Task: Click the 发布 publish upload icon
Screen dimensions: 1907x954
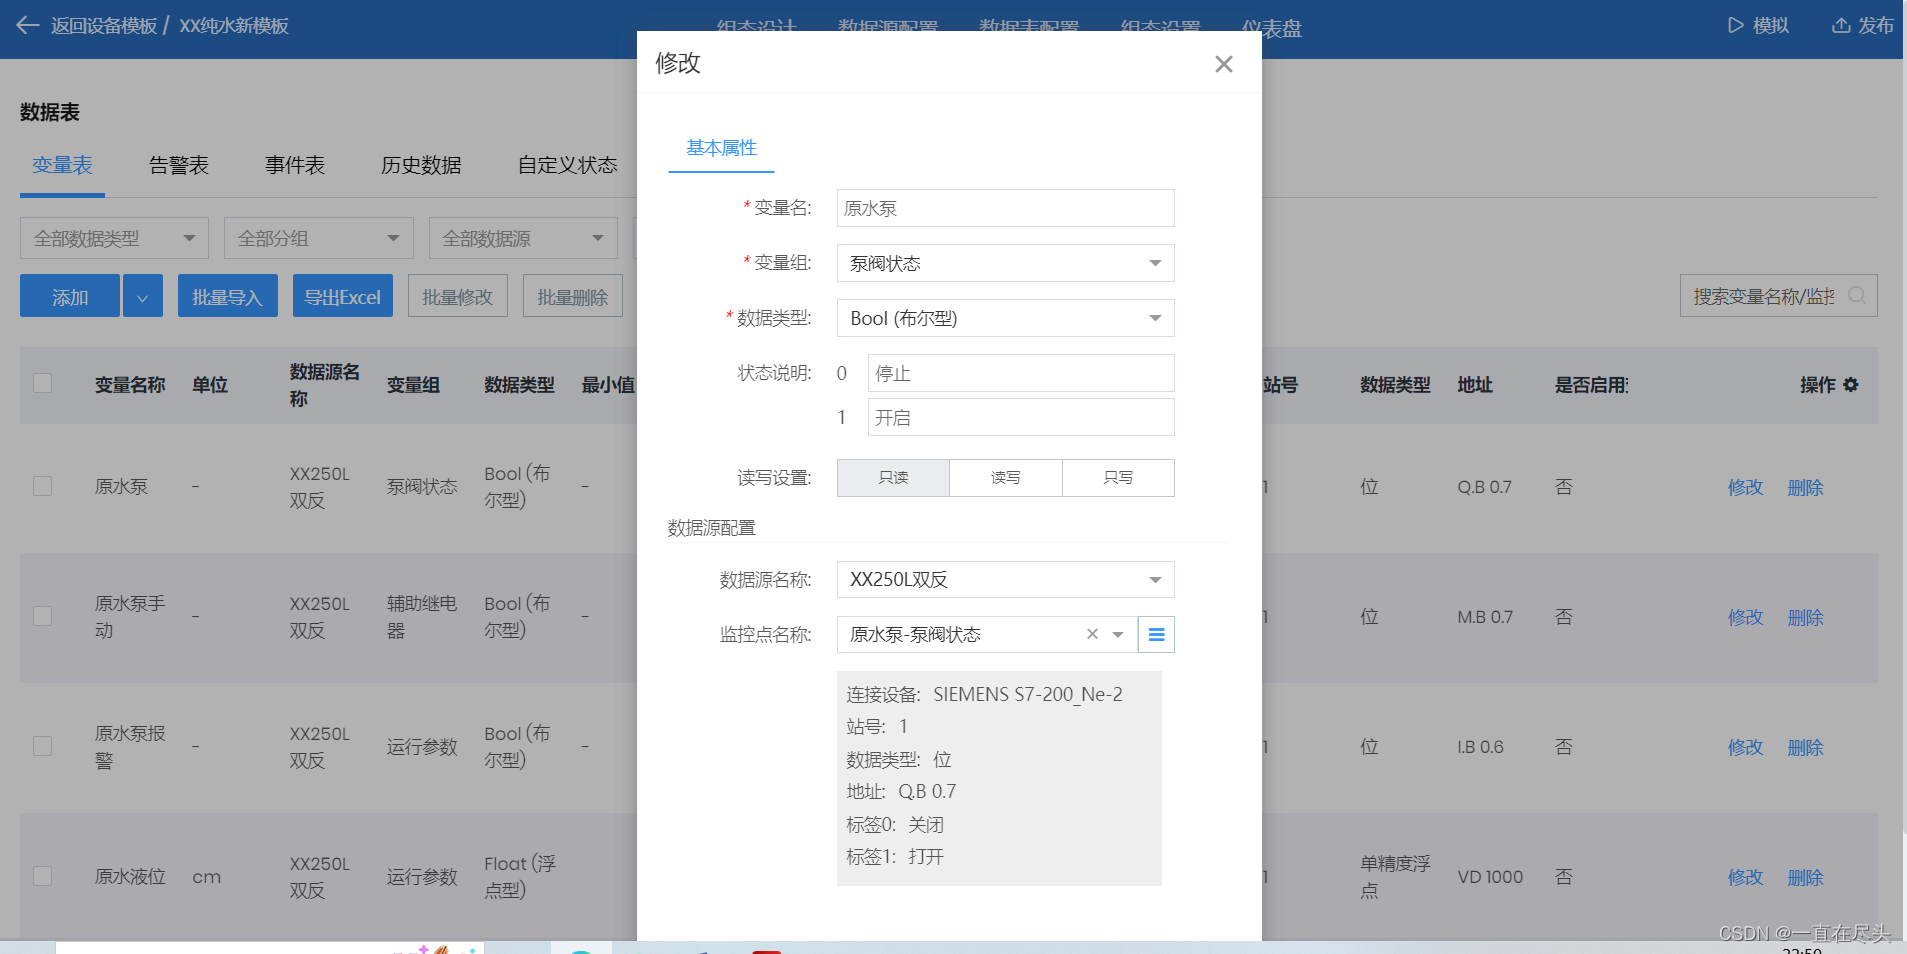Action: coord(1841,26)
